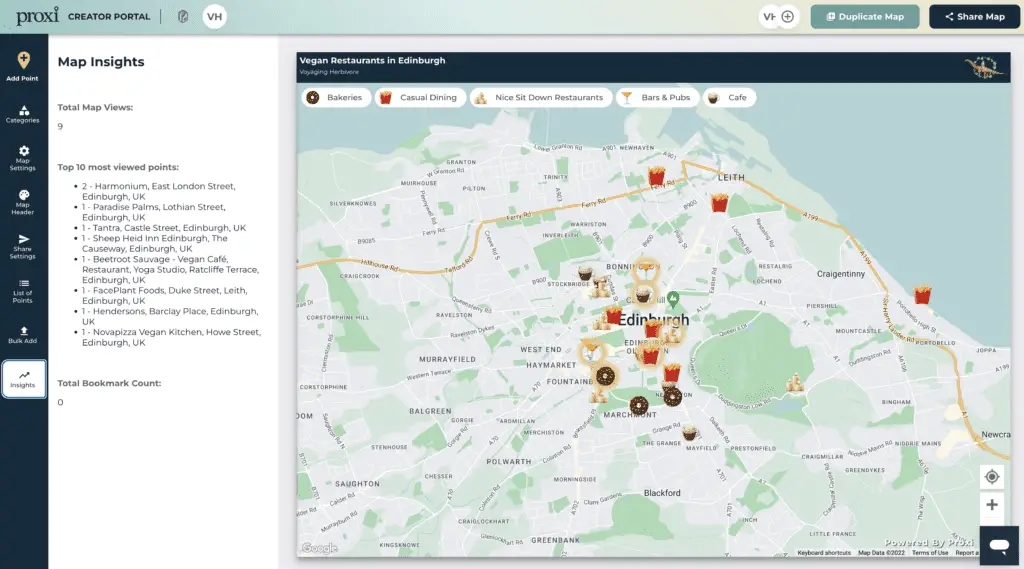
Task: Click the Google logo on map
Action: pos(320,548)
